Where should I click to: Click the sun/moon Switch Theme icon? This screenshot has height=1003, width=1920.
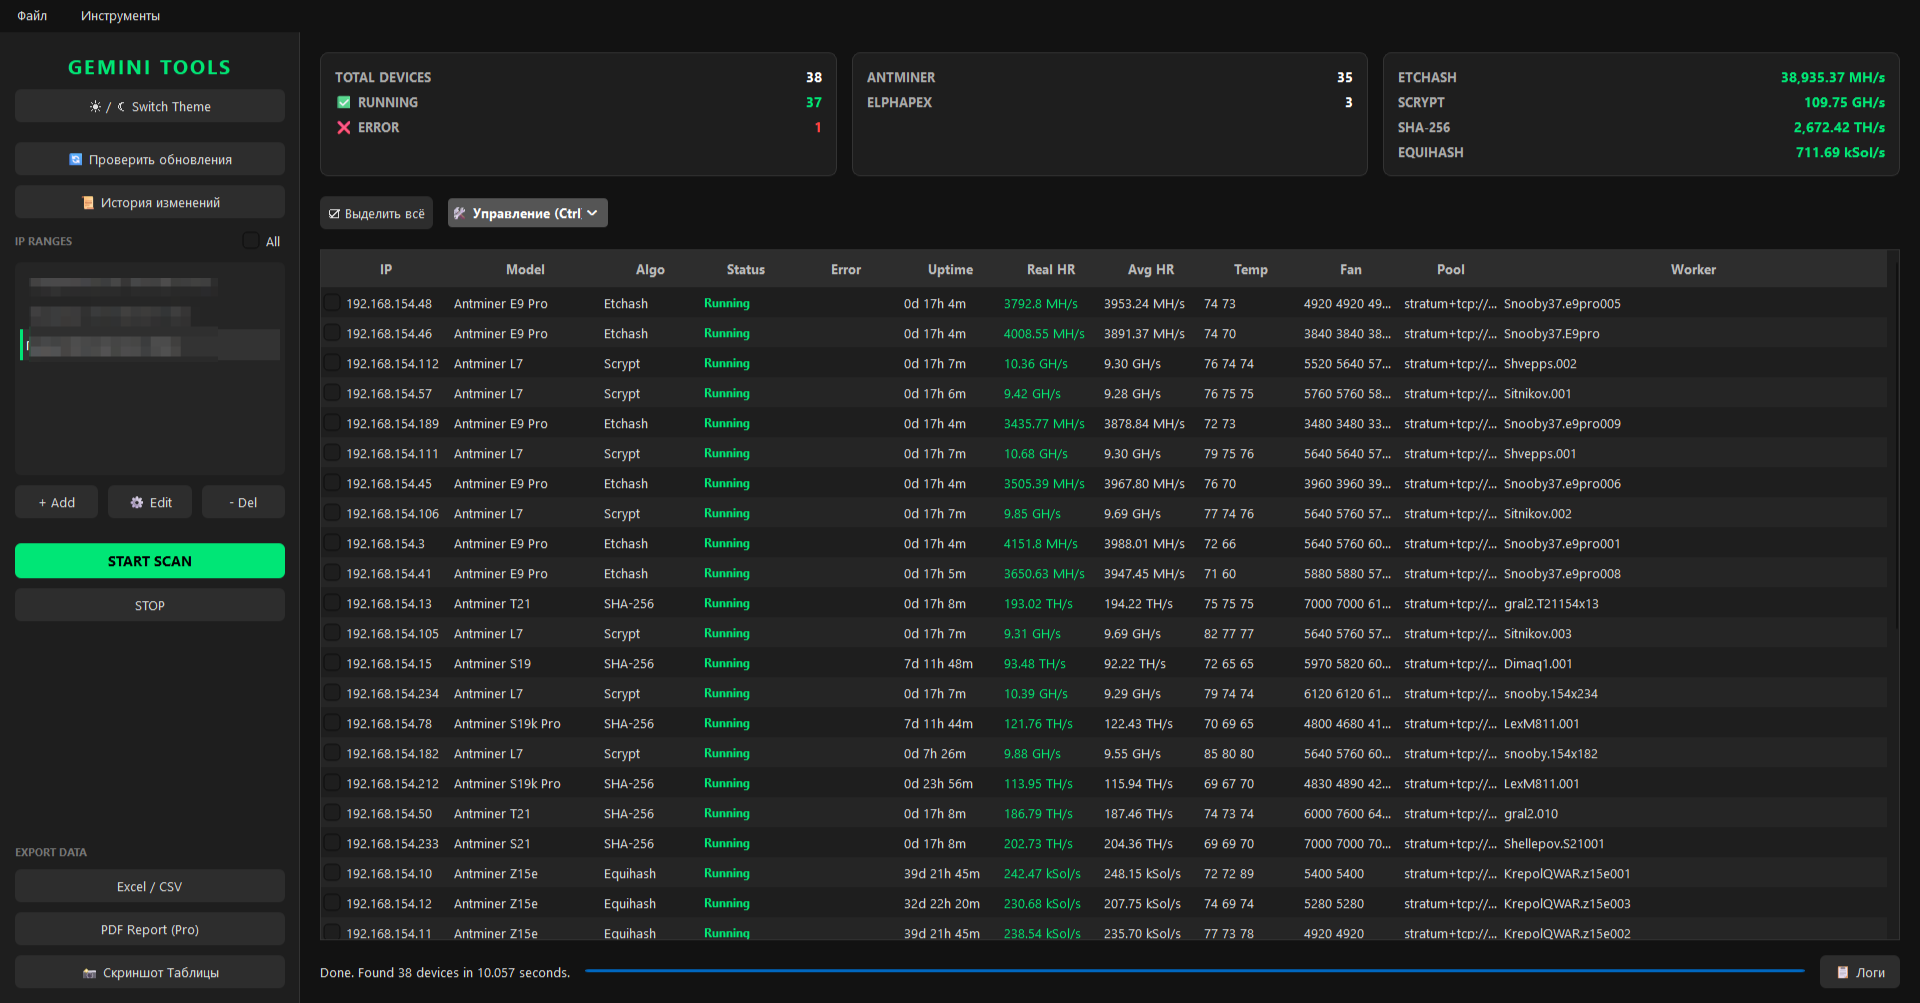[107, 107]
